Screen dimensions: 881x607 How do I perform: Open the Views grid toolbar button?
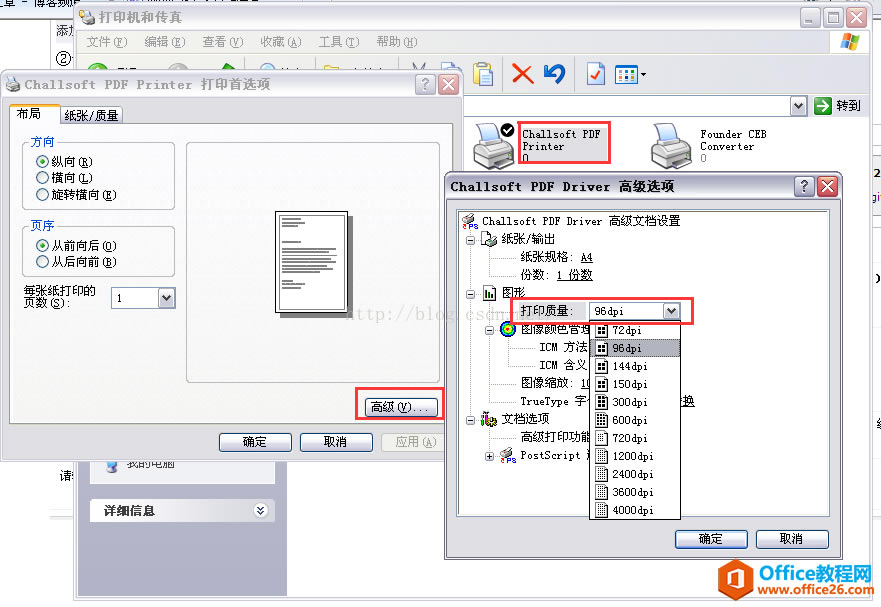[x=630, y=74]
